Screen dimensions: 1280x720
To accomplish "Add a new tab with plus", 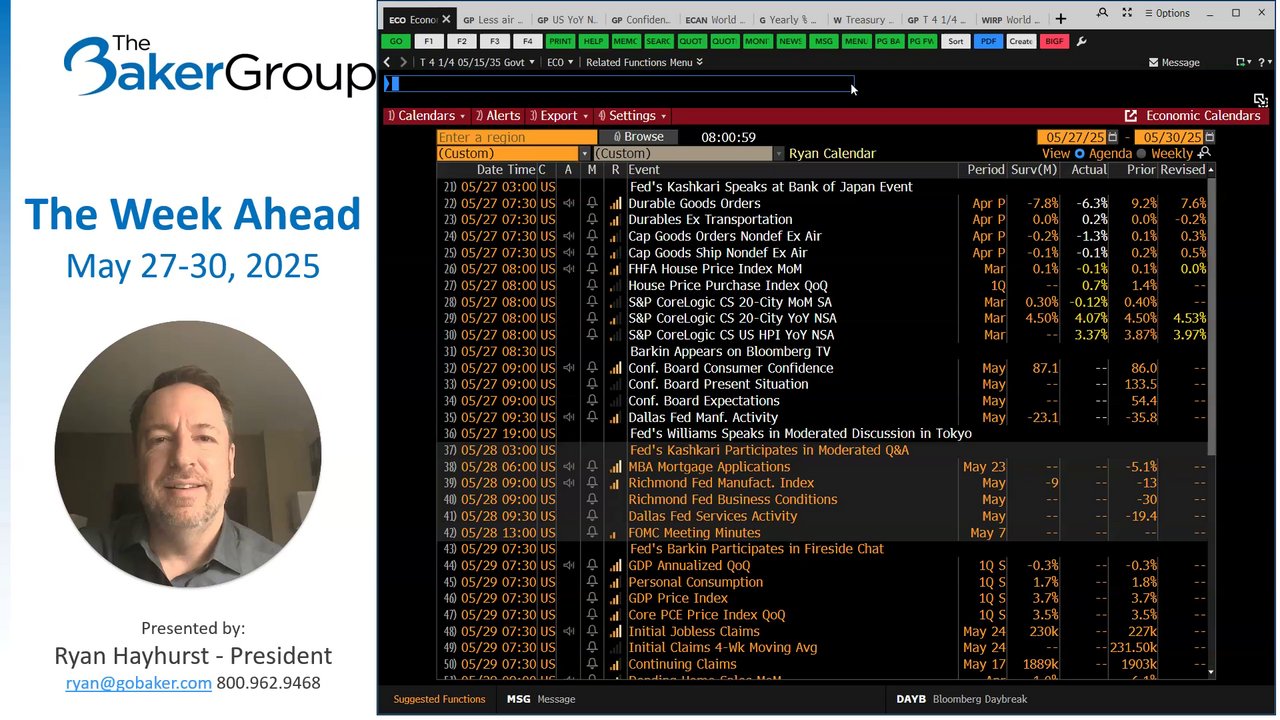I will (x=1061, y=19).
